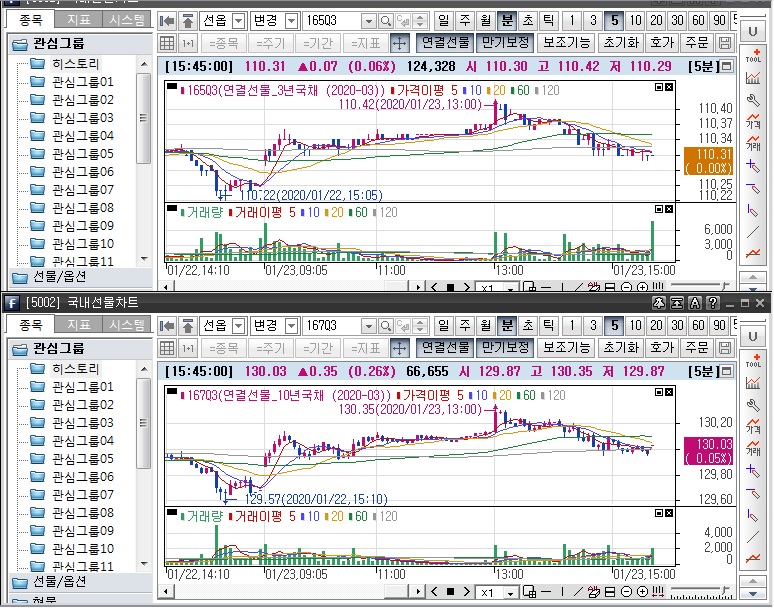
Task: Click the zoom-out minus icon under lower chart
Action: 626,593
